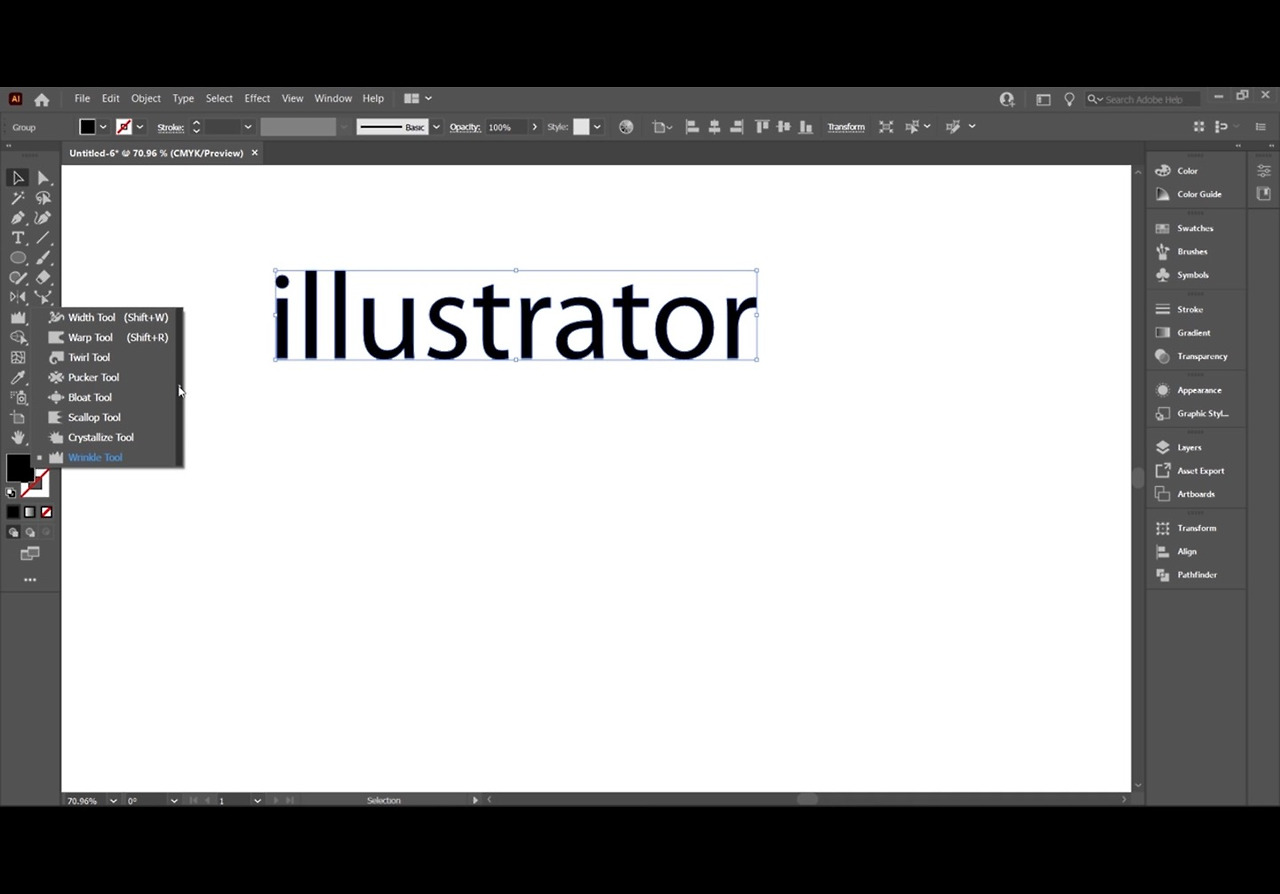The image size is (1280, 894).
Task: Click Horizontal Align Center icon
Action: click(x=714, y=127)
